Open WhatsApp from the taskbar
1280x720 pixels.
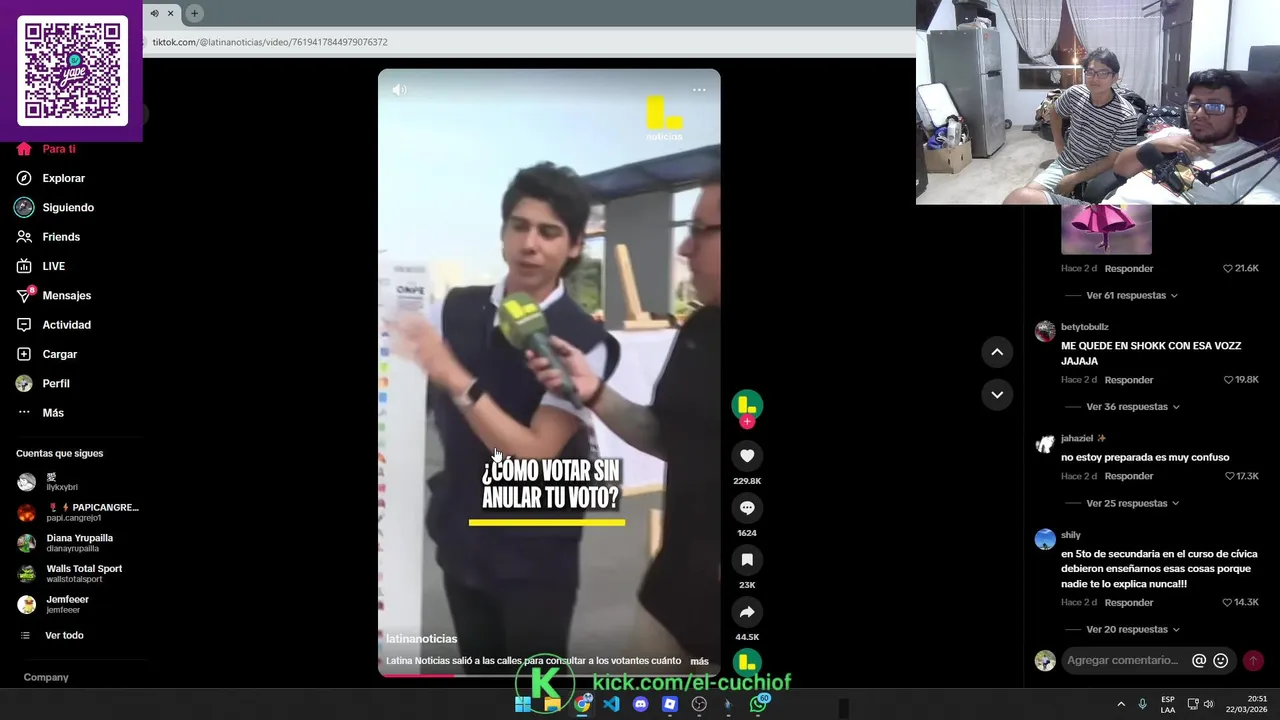[x=759, y=704]
